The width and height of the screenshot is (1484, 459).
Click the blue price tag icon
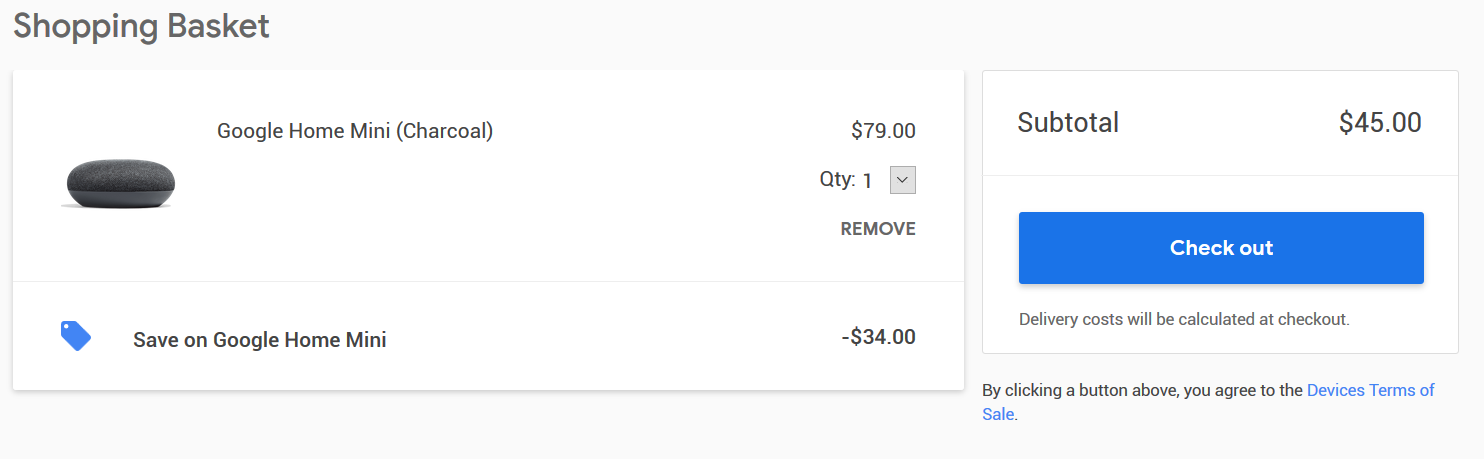click(x=76, y=336)
